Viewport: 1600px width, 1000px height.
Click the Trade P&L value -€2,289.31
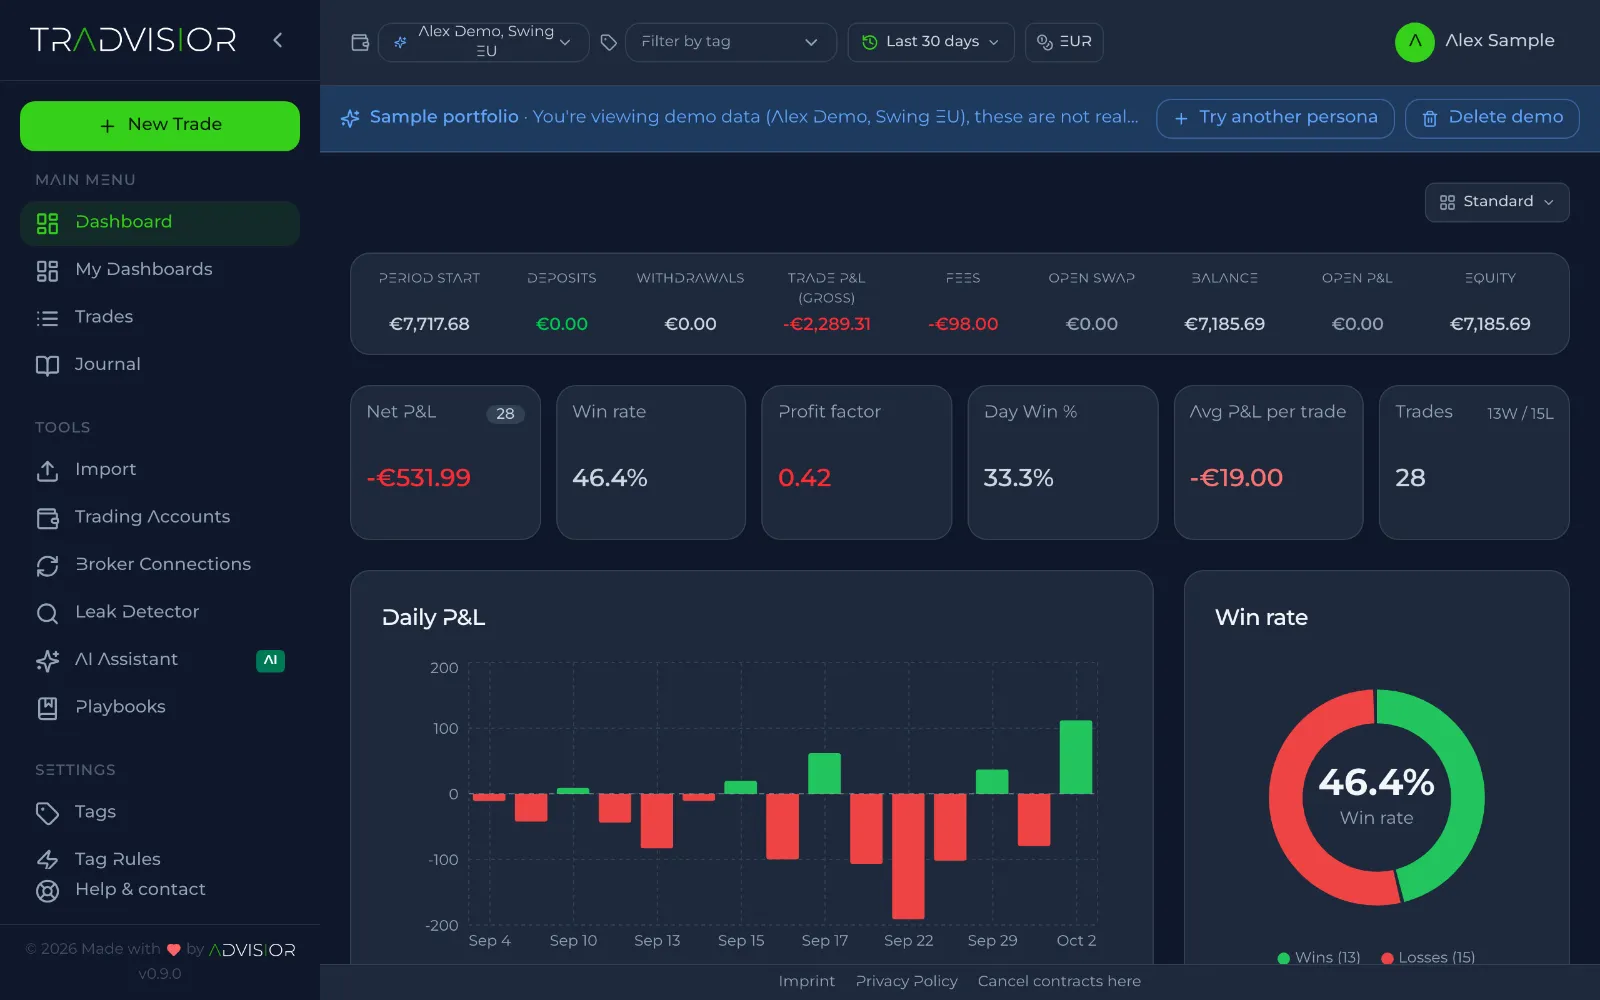click(827, 324)
